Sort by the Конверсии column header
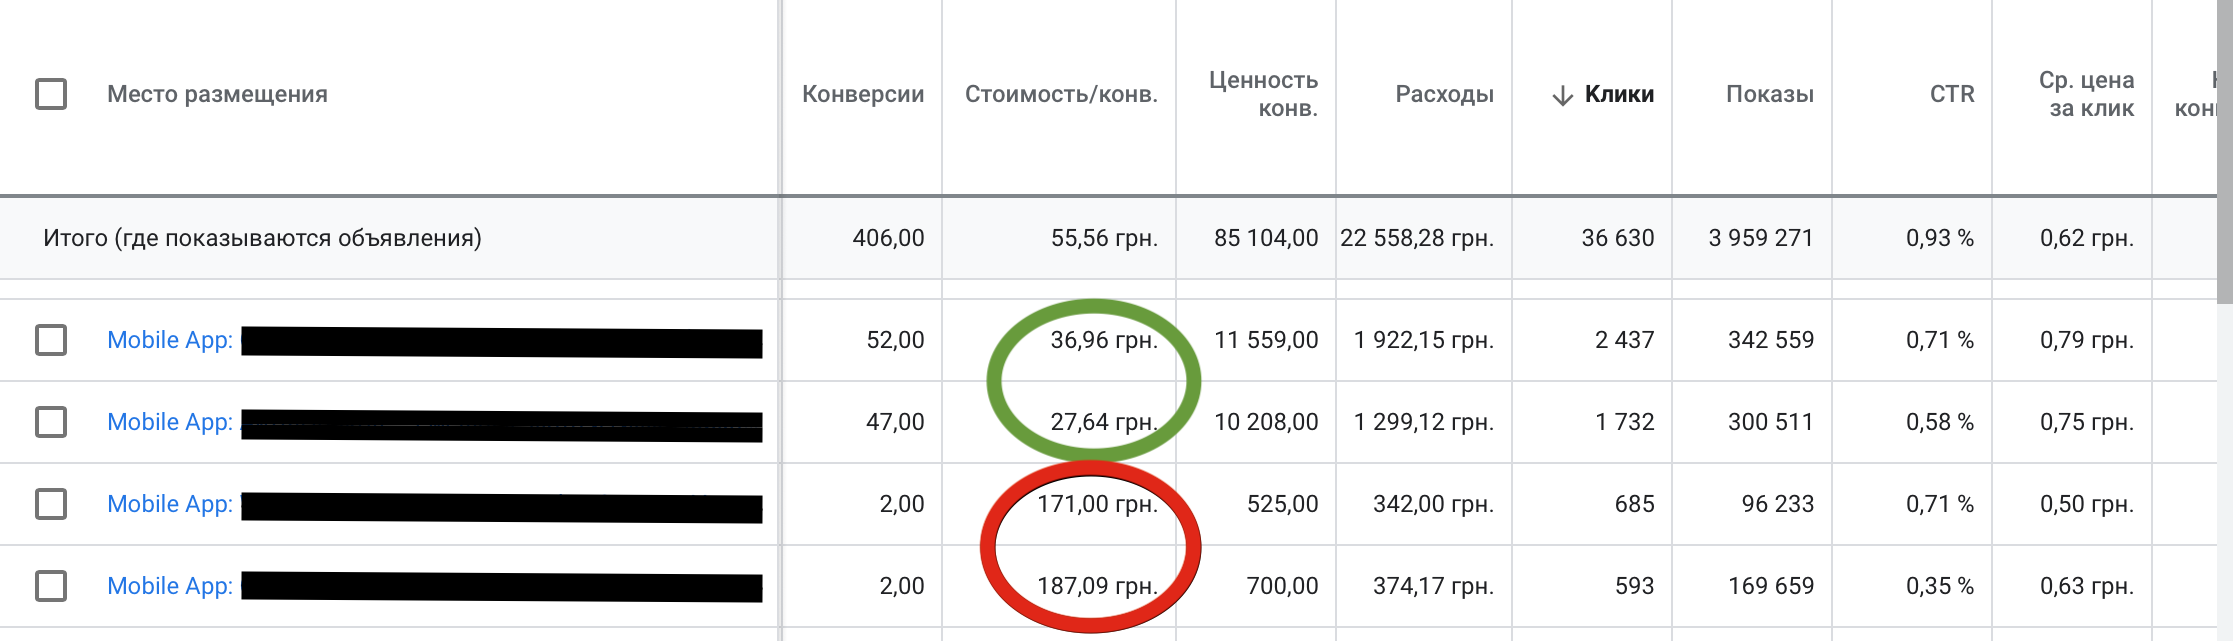Image resolution: width=2233 pixels, height=641 pixels. tap(863, 94)
